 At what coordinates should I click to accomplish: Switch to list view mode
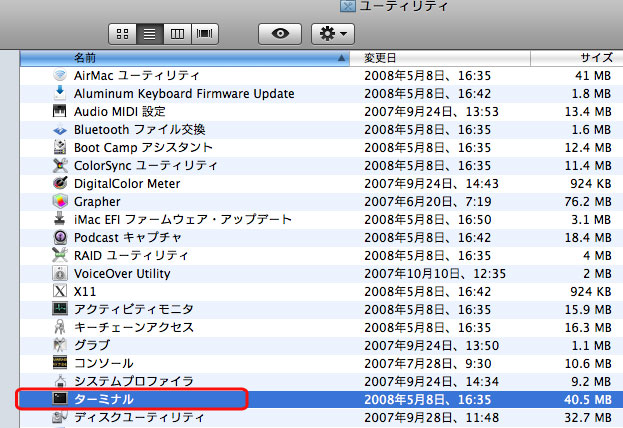(x=149, y=34)
